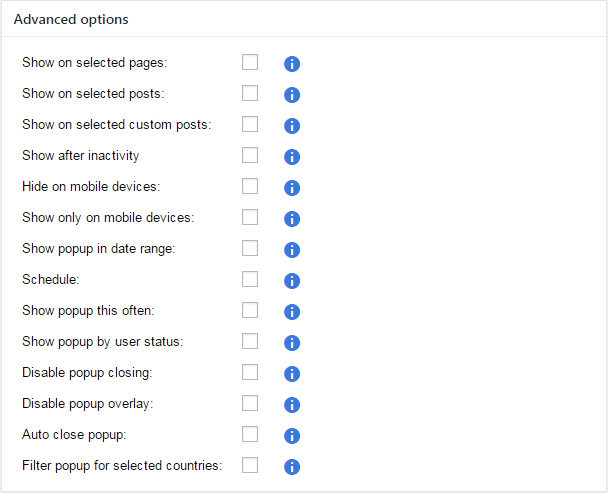The width and height of the screenshot is (608, 493).
Task: Click info icon beside Show on selected pages
Action: (292, 64)
